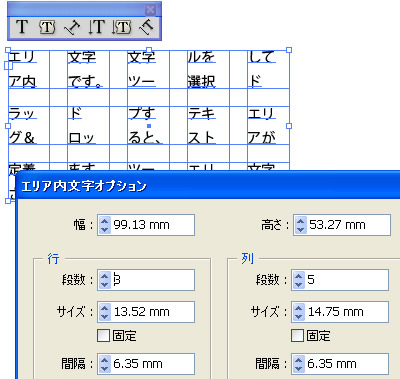
Task: Click the text cell reading 文字ツー
Action: coord(148,69)
